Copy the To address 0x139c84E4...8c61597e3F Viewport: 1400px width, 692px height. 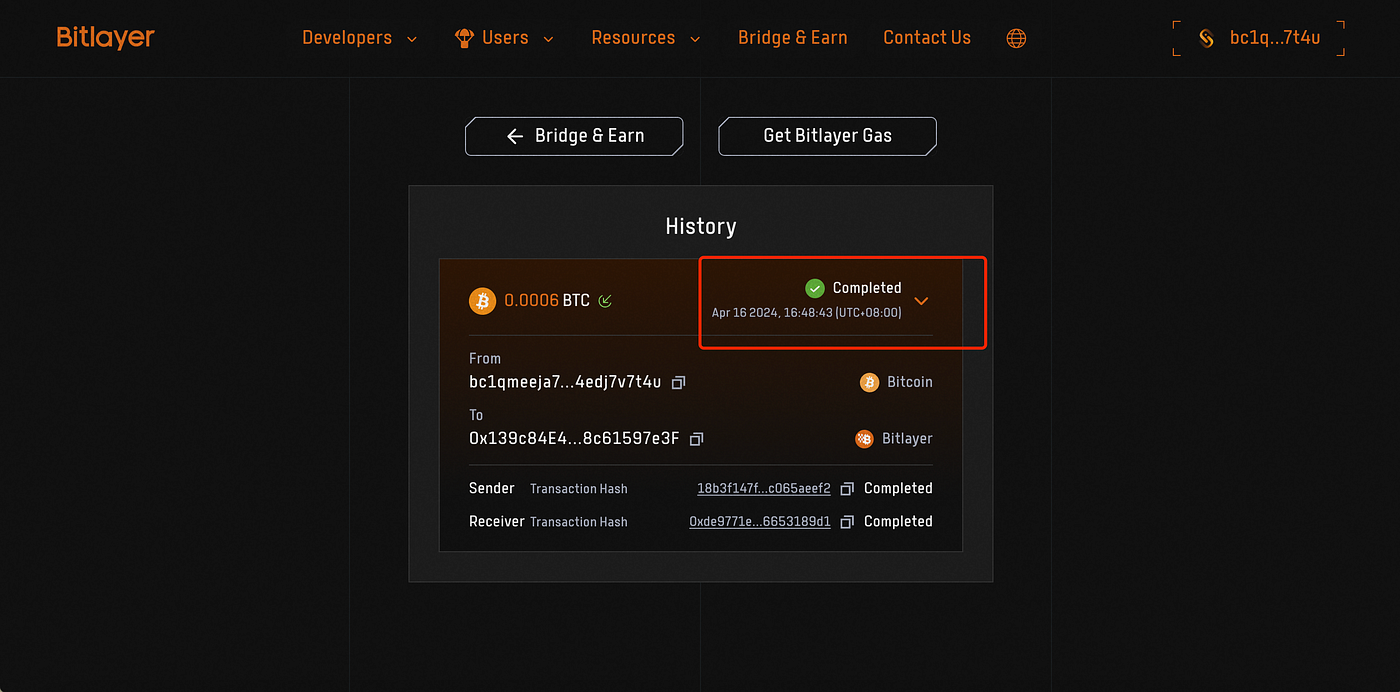[696, 438]
